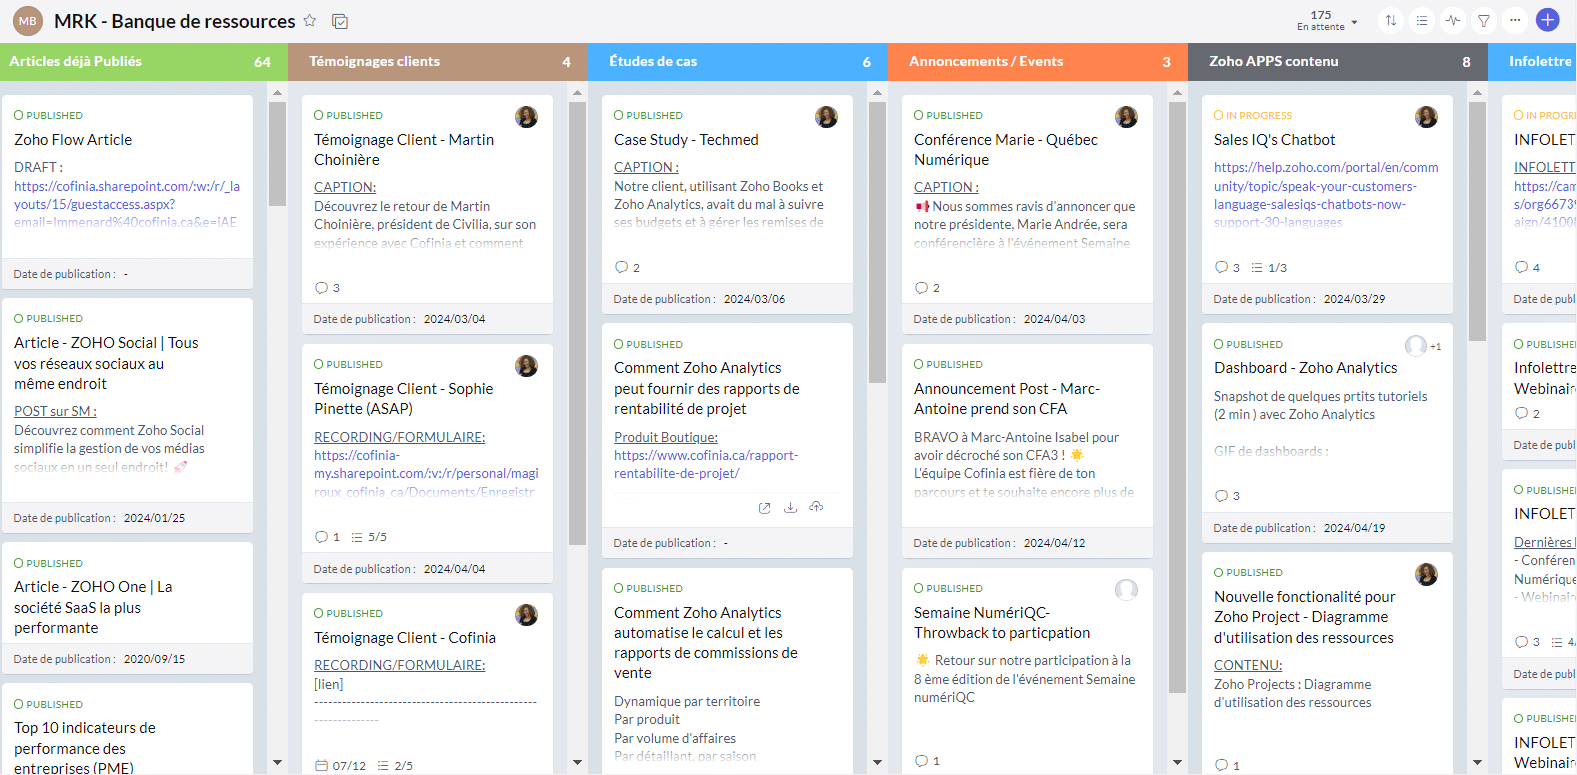This screenshot has height=775, width=1577.
Task: Open Article - ZOHO Social card title
Action: pyautogui.click(x=106, y=363)
